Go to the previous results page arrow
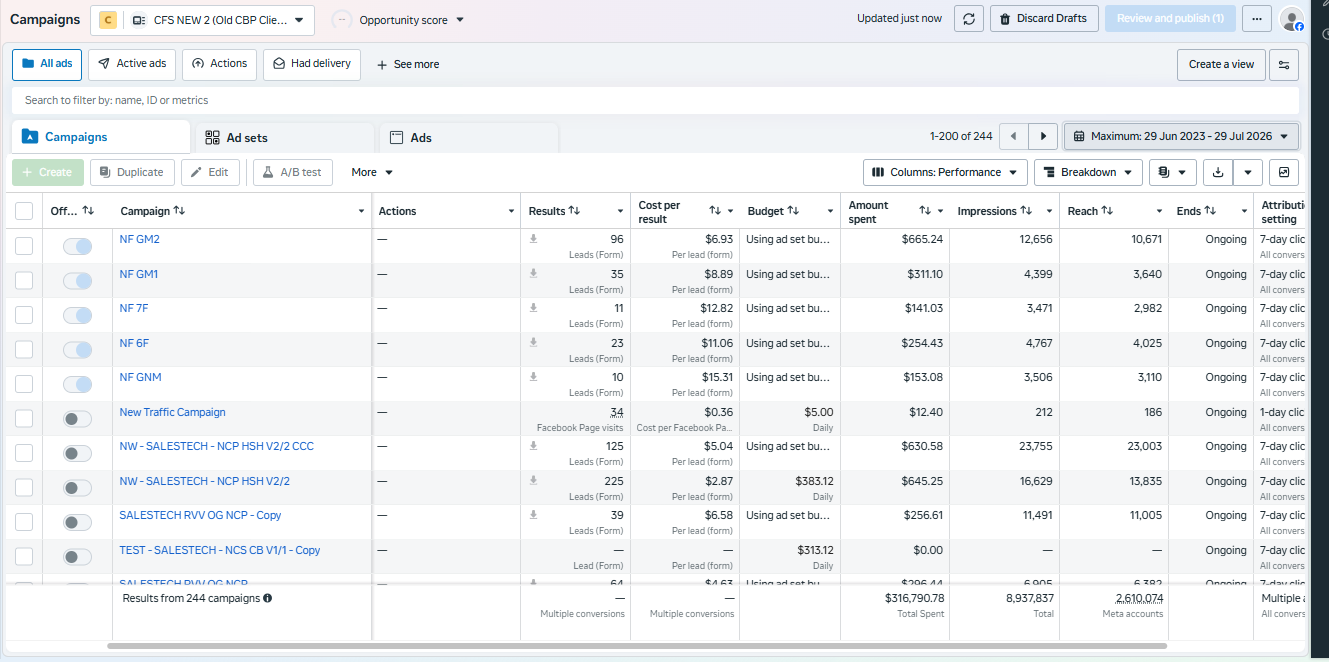The width and height of the screenshot is (1329, 662). pos(1014,136)
